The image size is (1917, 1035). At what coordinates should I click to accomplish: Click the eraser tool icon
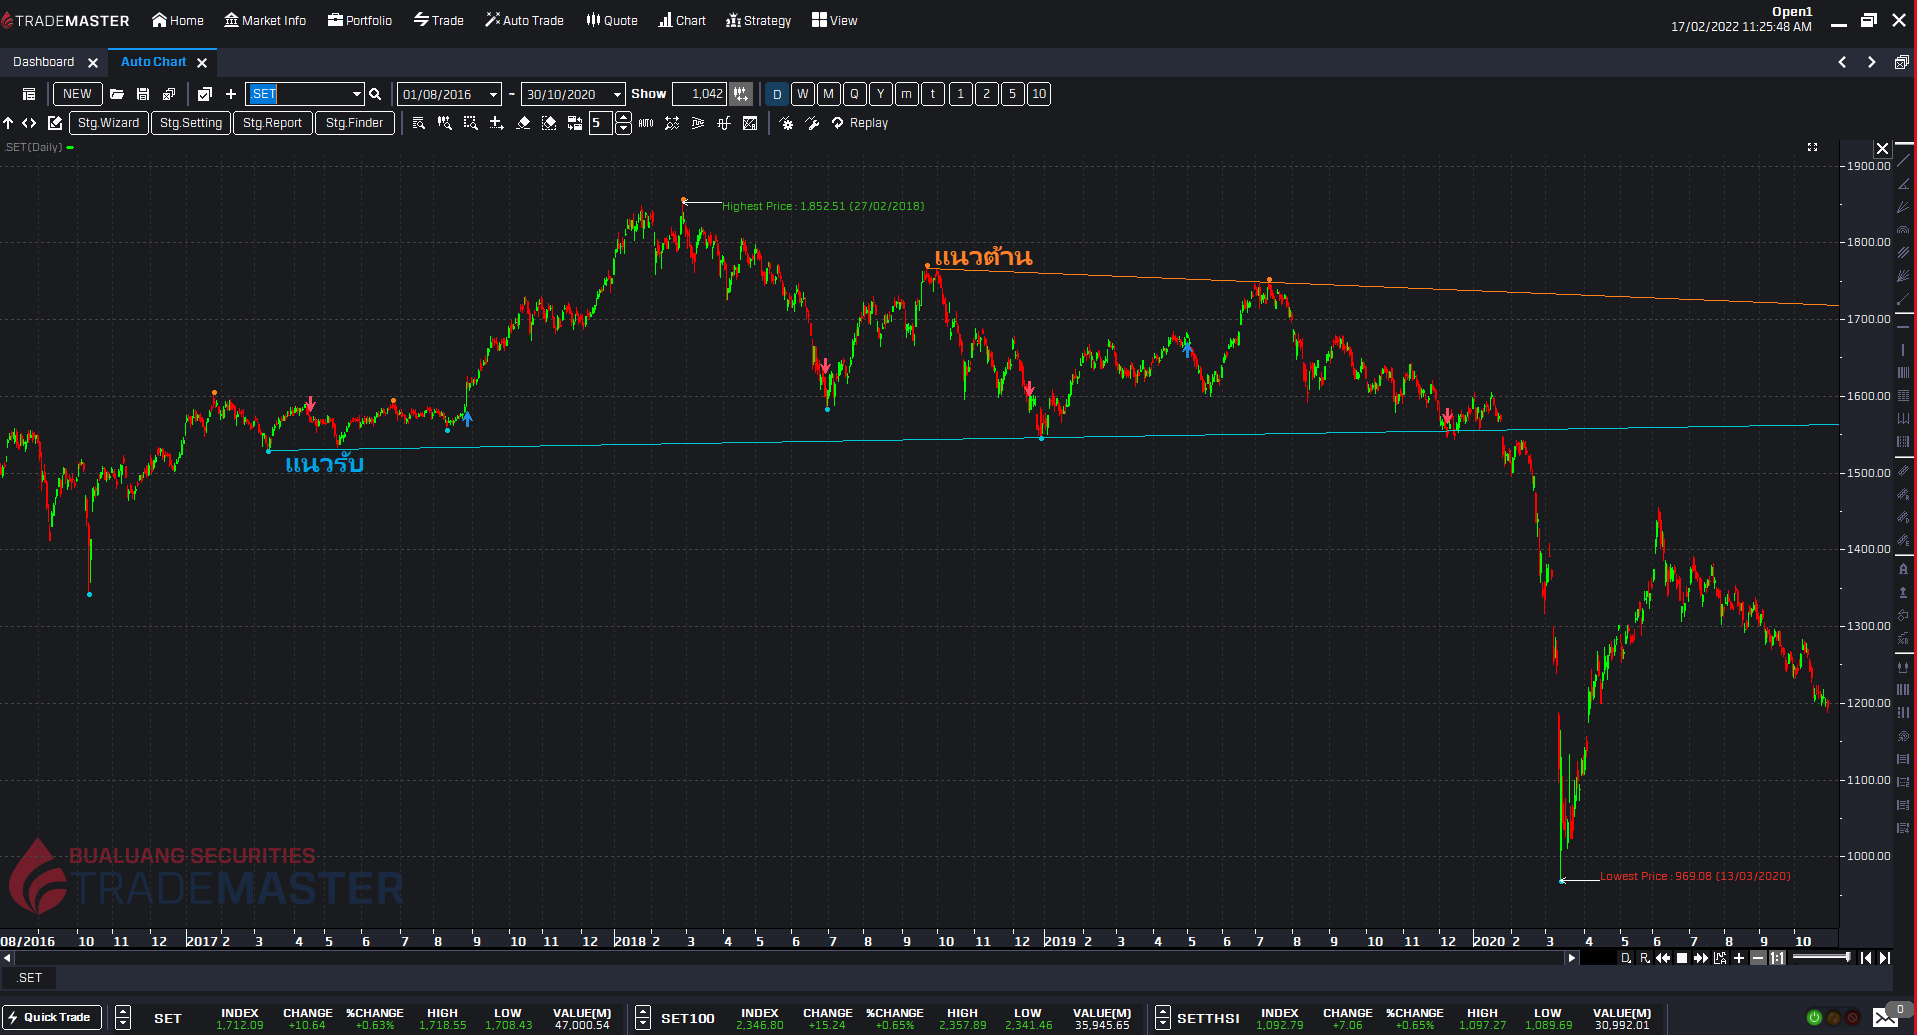pyautogui.click(x=523, y=123)
